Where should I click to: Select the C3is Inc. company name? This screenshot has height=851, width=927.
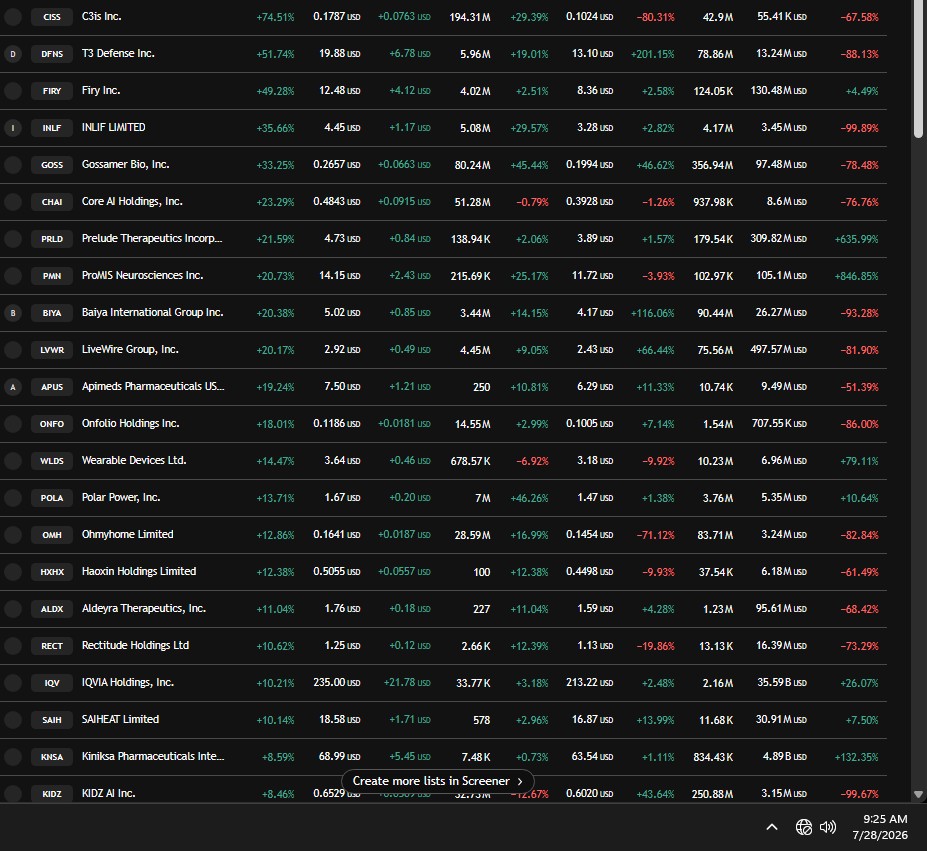[102, 17]
